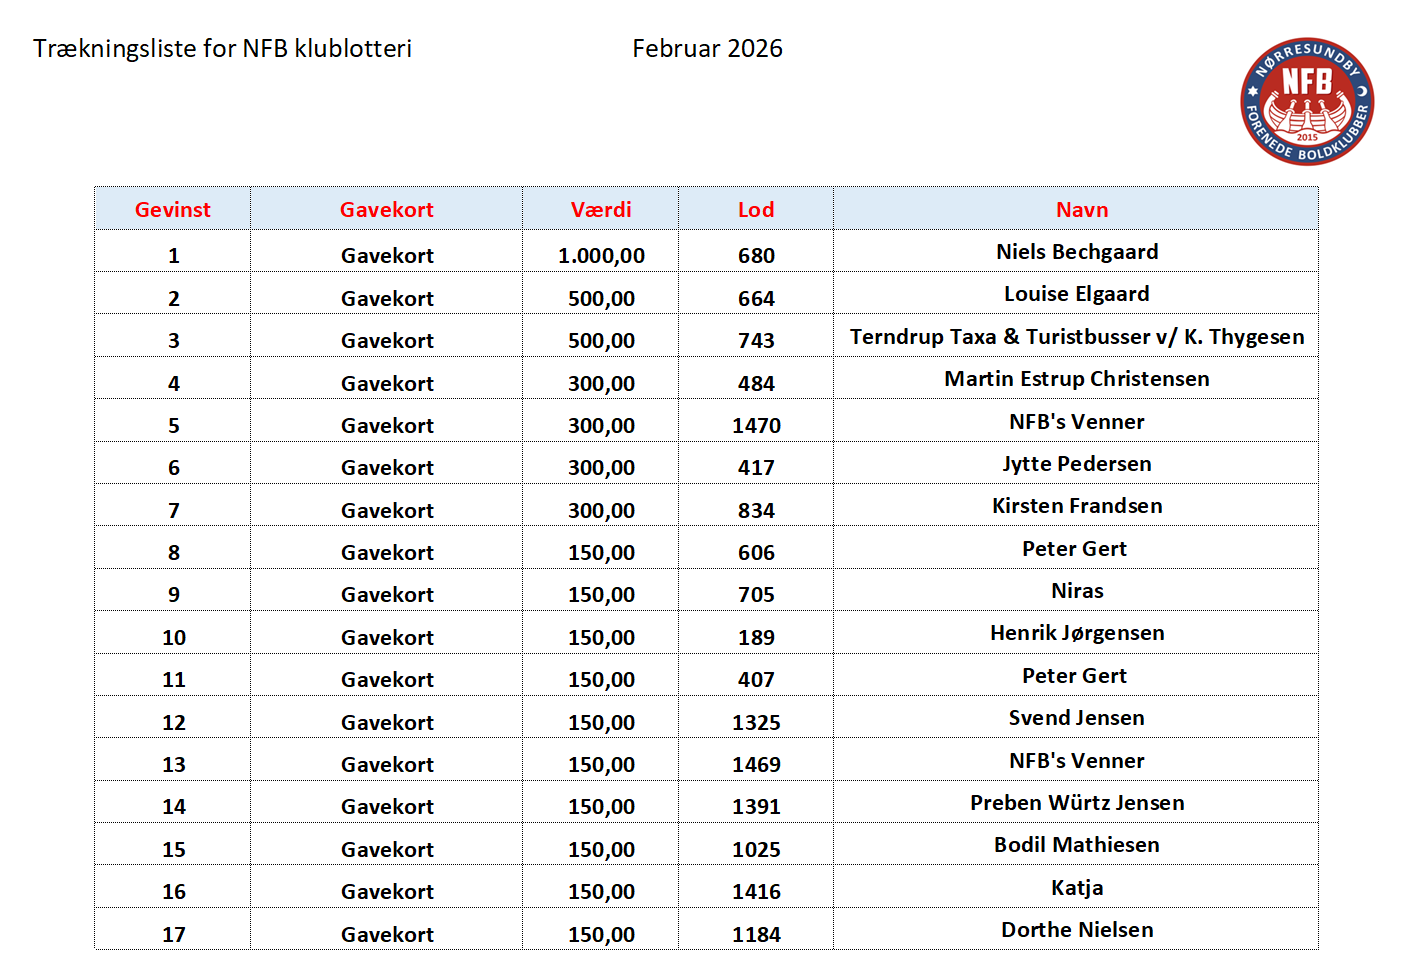Click the 1.000,00 value cell

click(600, 256)
